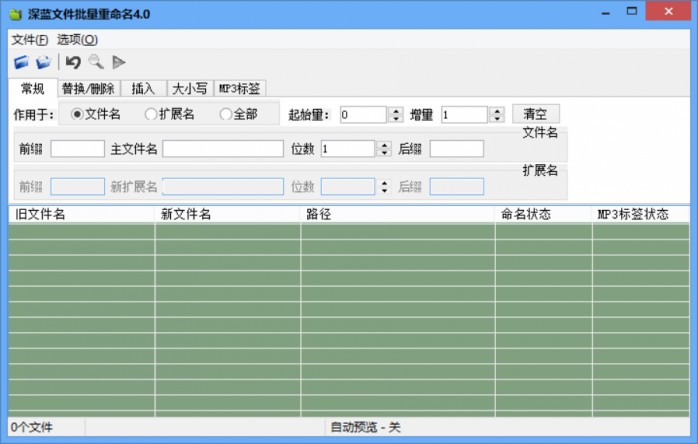Click the 主文件名 input field

[x=223, y=149]
